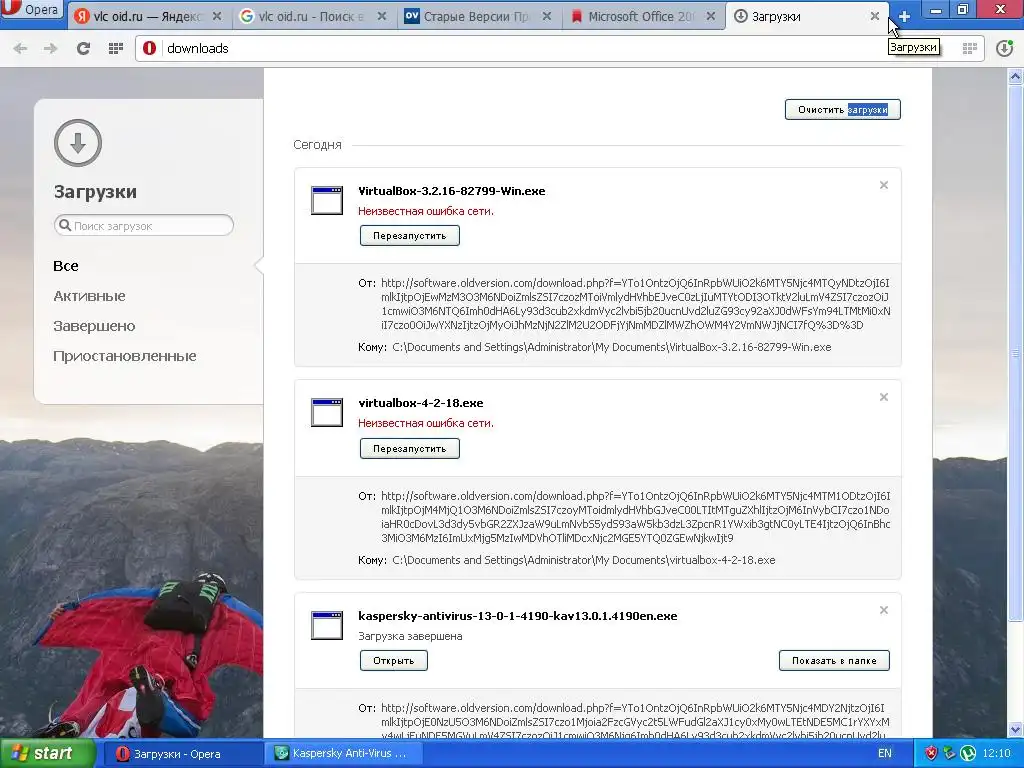Open a new tab with plus button
This screenshot has height=768, width=1024.
[904, 16]
